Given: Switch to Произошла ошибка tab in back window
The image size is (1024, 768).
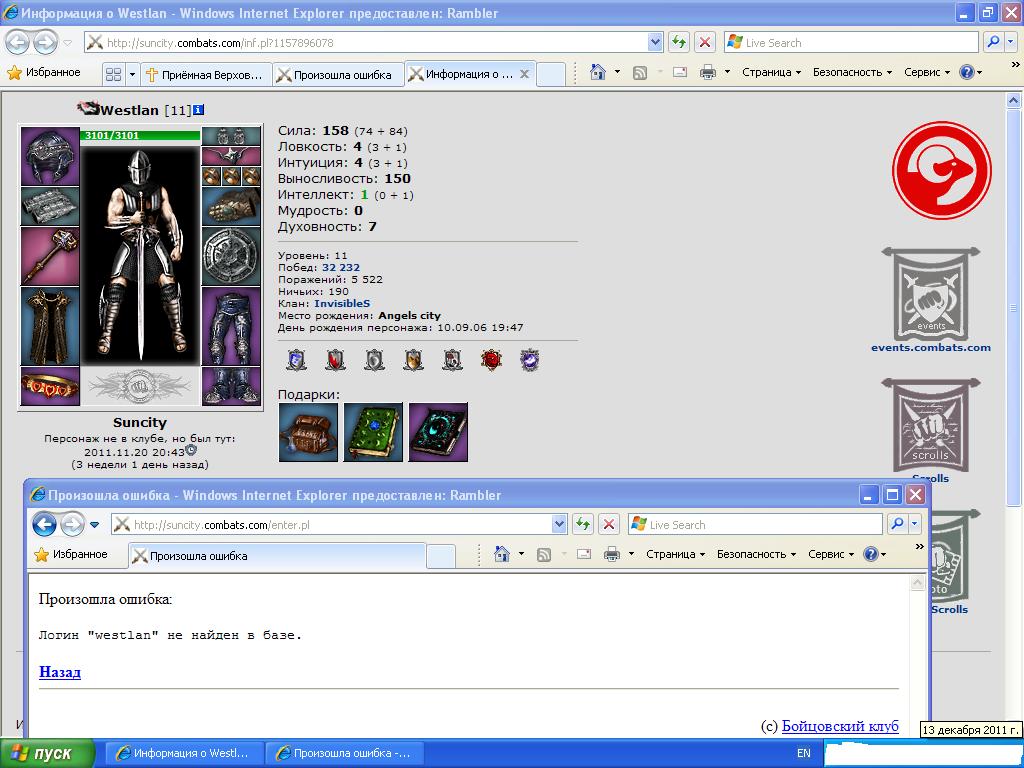Looking at the screenshot, I should point(338,74).
